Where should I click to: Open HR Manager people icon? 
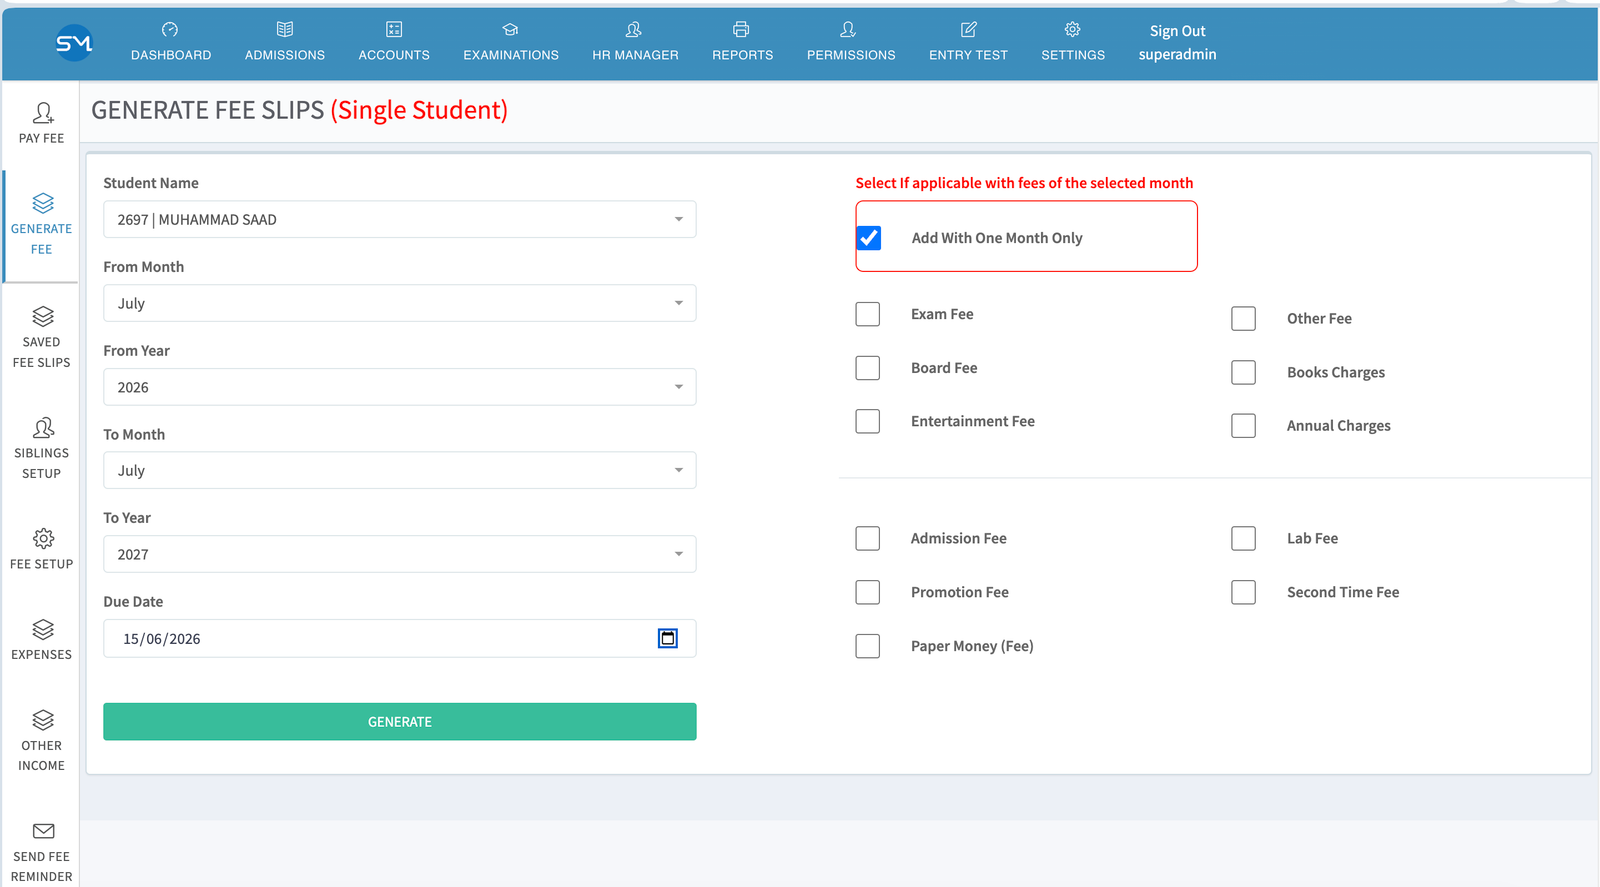(634, 30)
